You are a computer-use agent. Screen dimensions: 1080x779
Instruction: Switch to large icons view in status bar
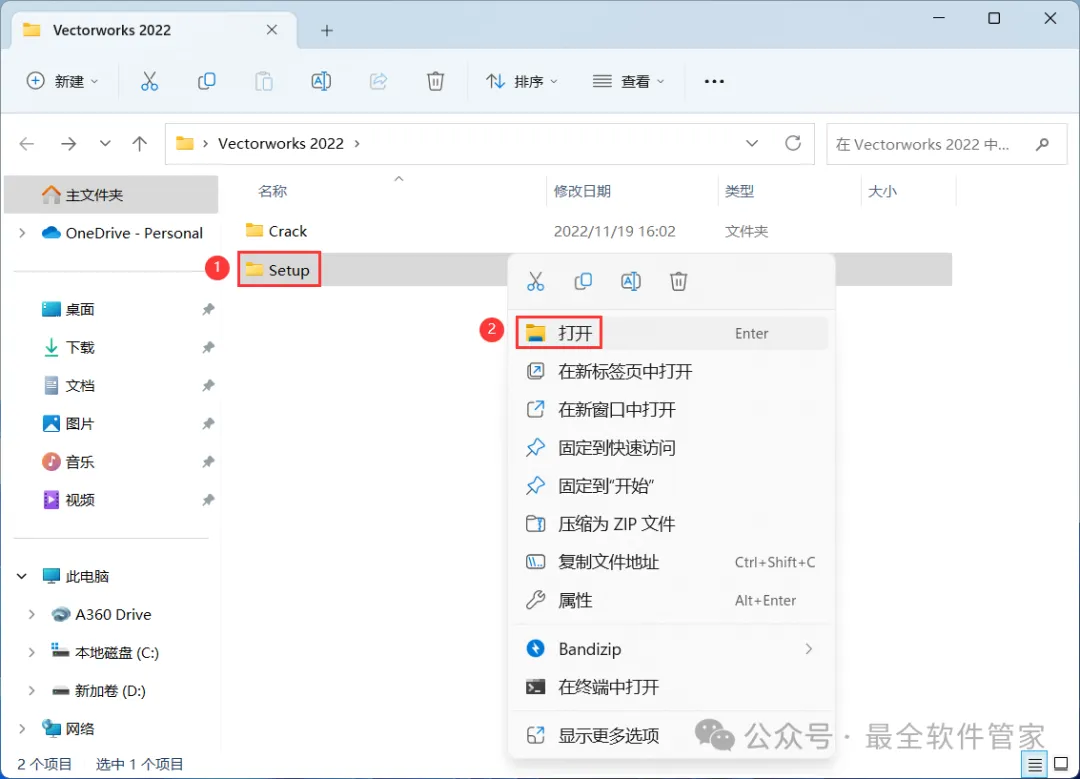(x=1061, y=763)
